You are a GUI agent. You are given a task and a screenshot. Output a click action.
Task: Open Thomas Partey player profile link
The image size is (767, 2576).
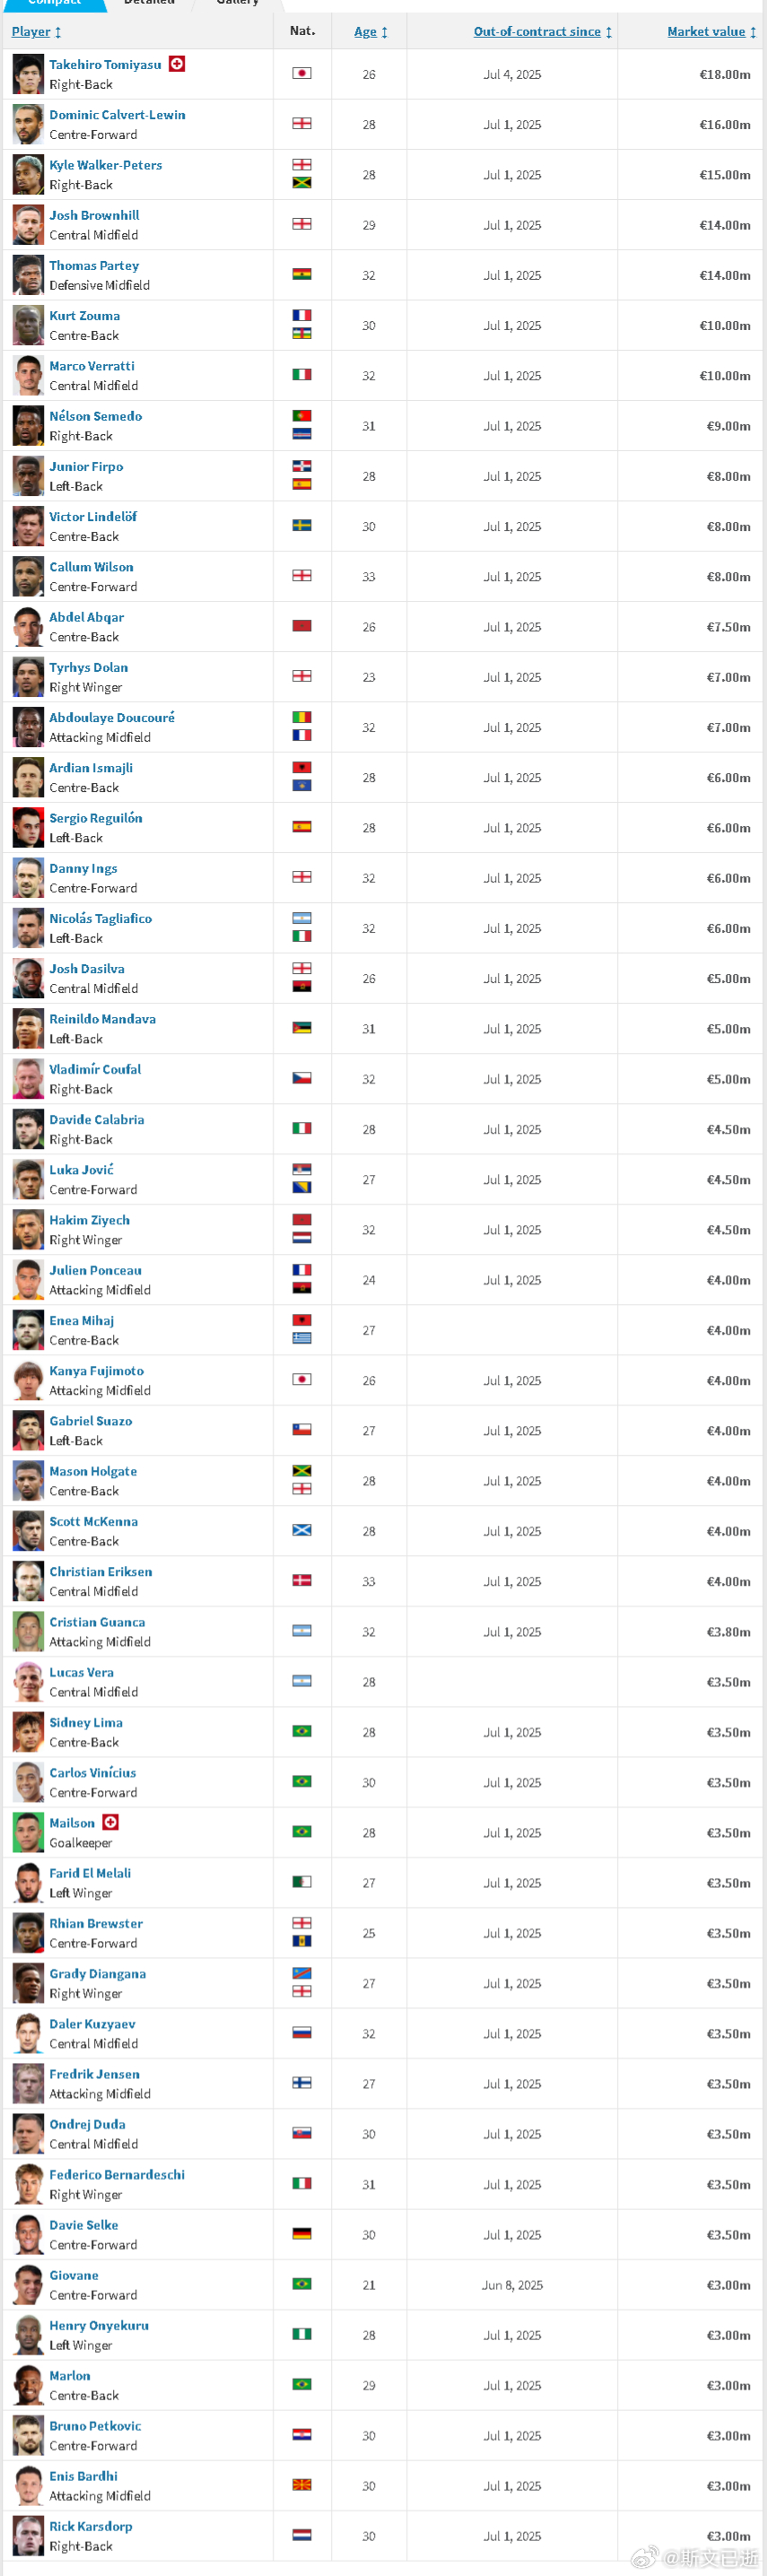(x=94, y=266)
